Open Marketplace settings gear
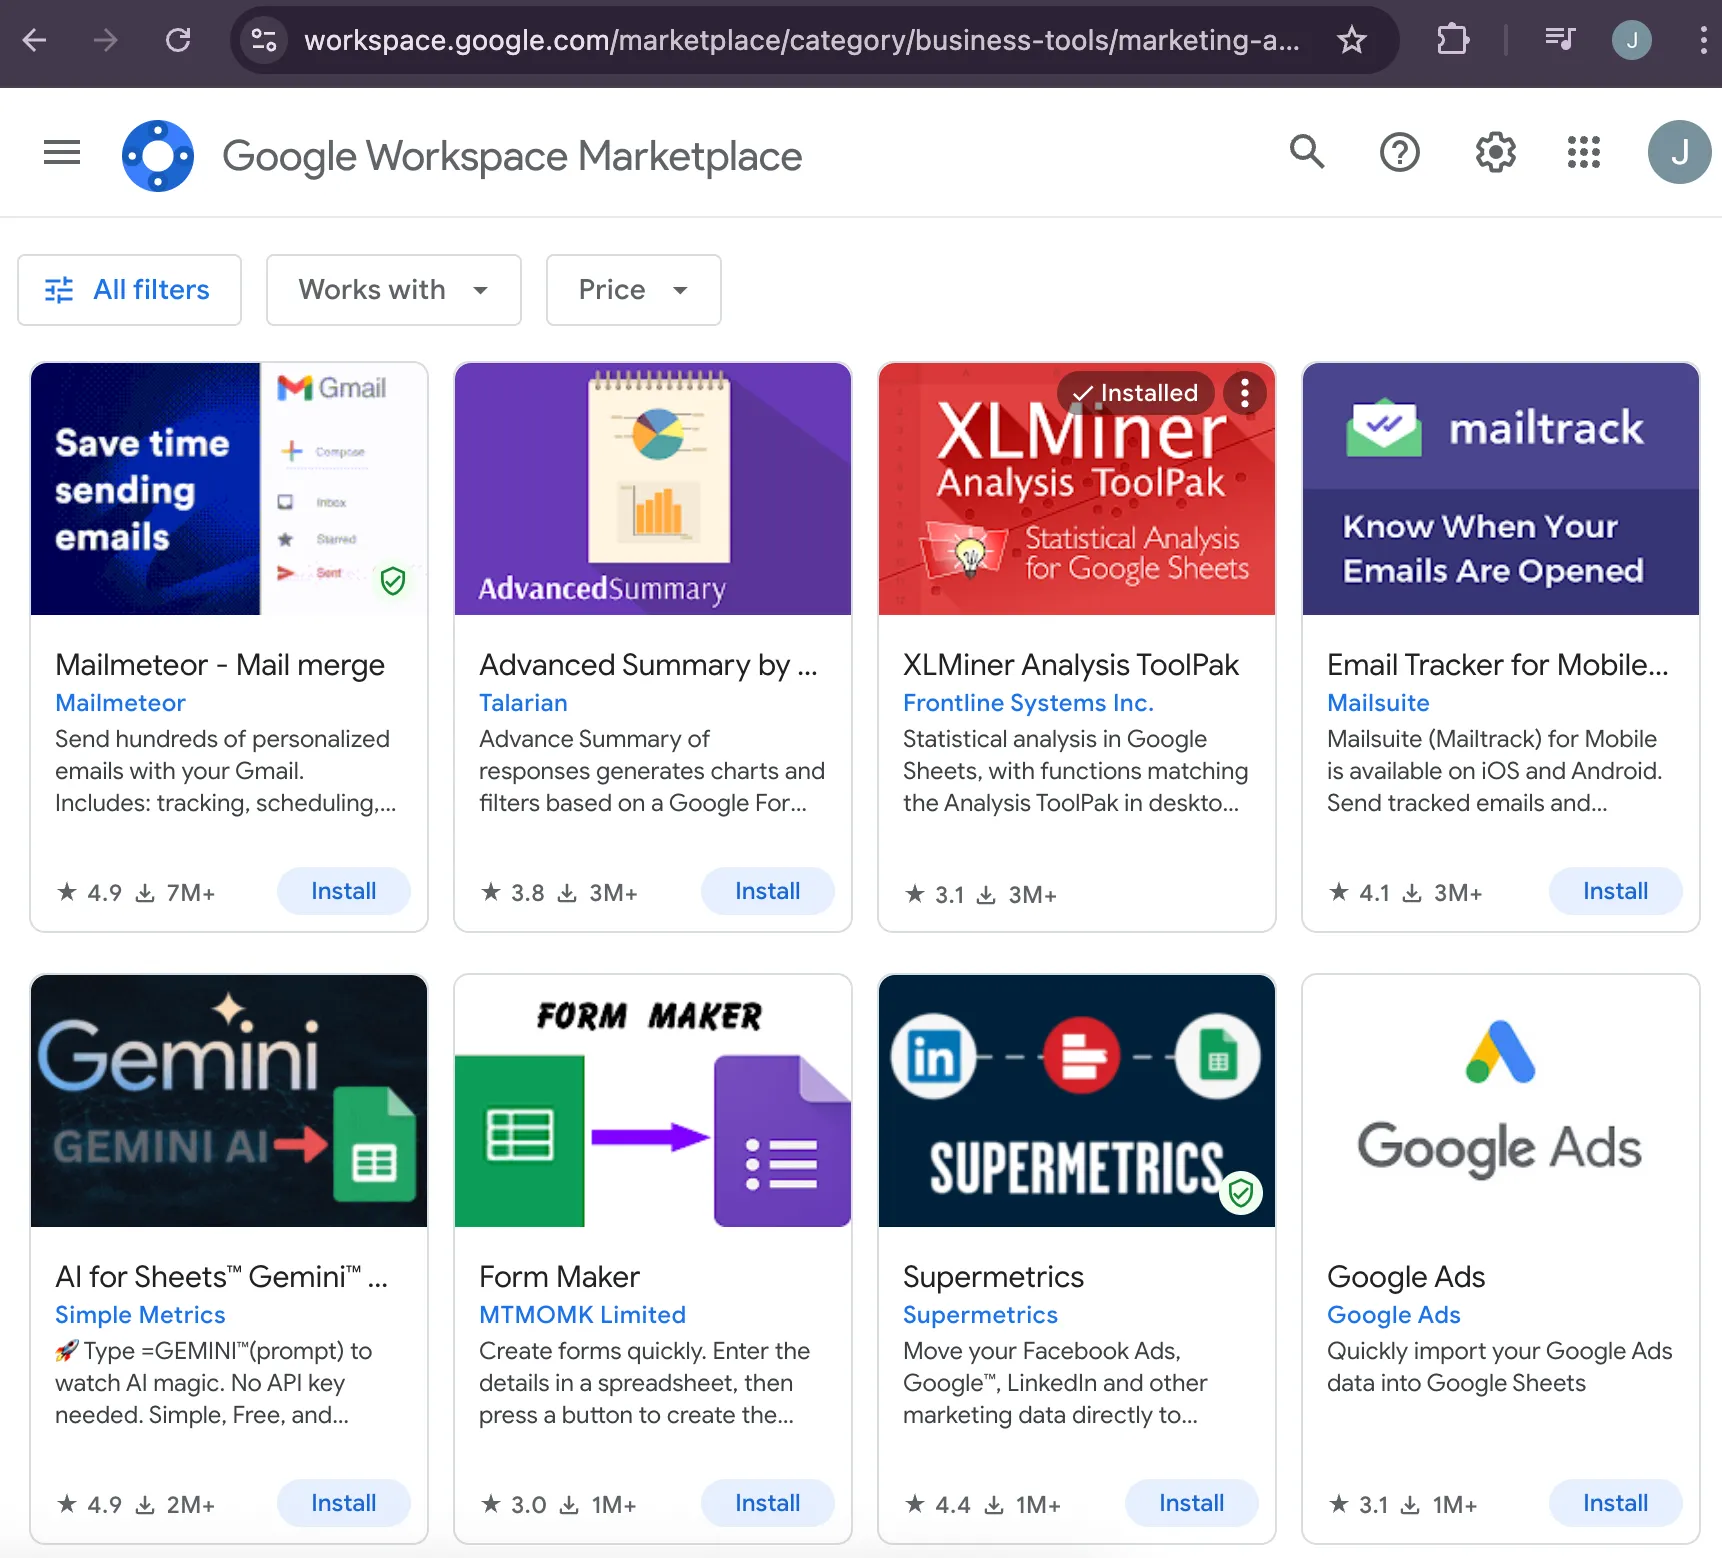1722x1558 pixels. [x=1494, y=152]
